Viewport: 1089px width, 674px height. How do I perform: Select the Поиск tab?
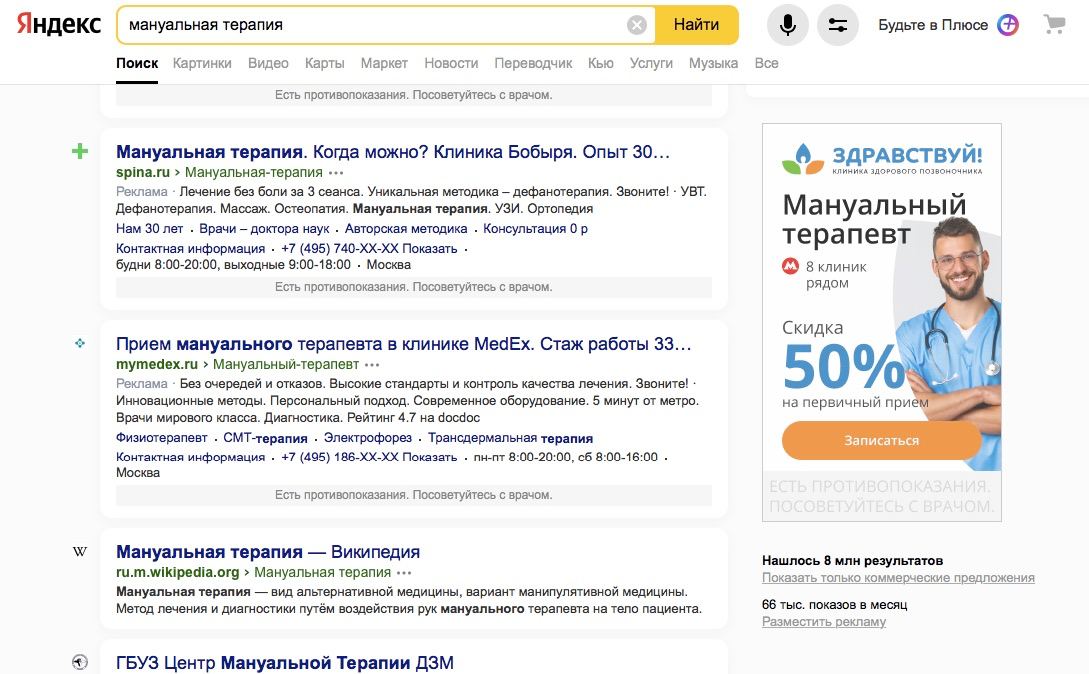tap(137, 63)
